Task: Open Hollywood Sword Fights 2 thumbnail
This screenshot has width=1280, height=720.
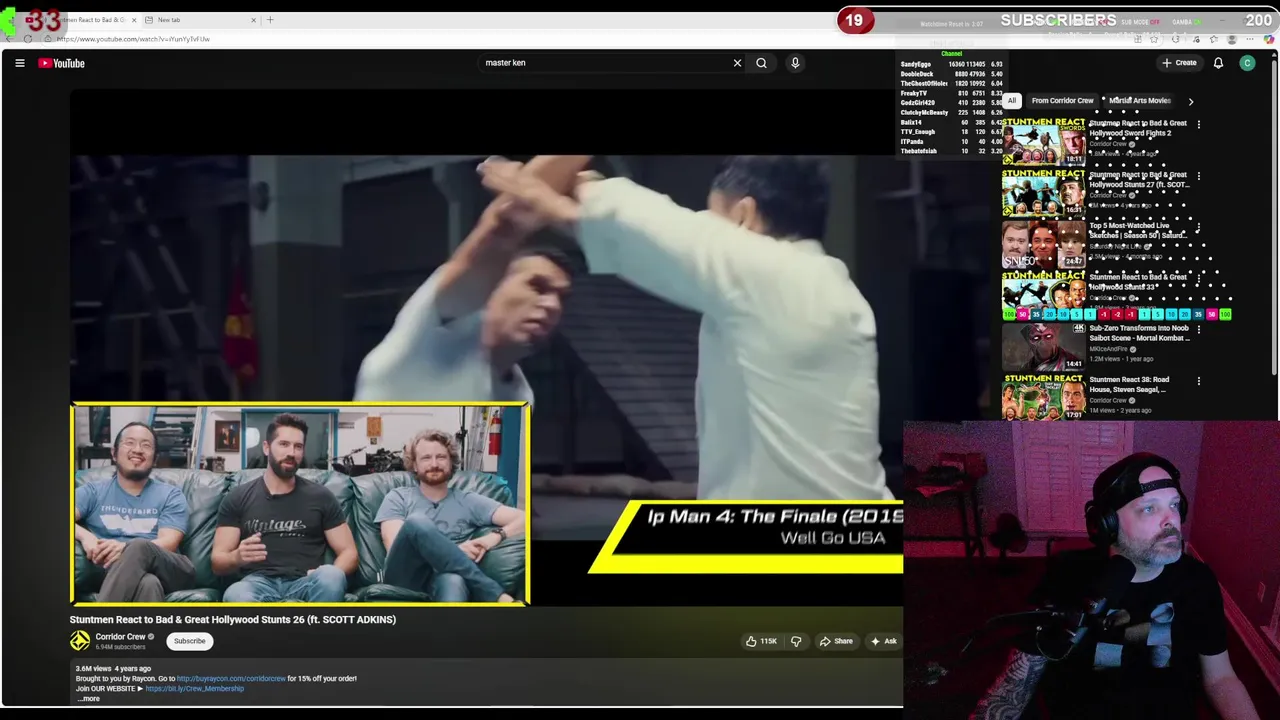Action: pos(1044,141)
